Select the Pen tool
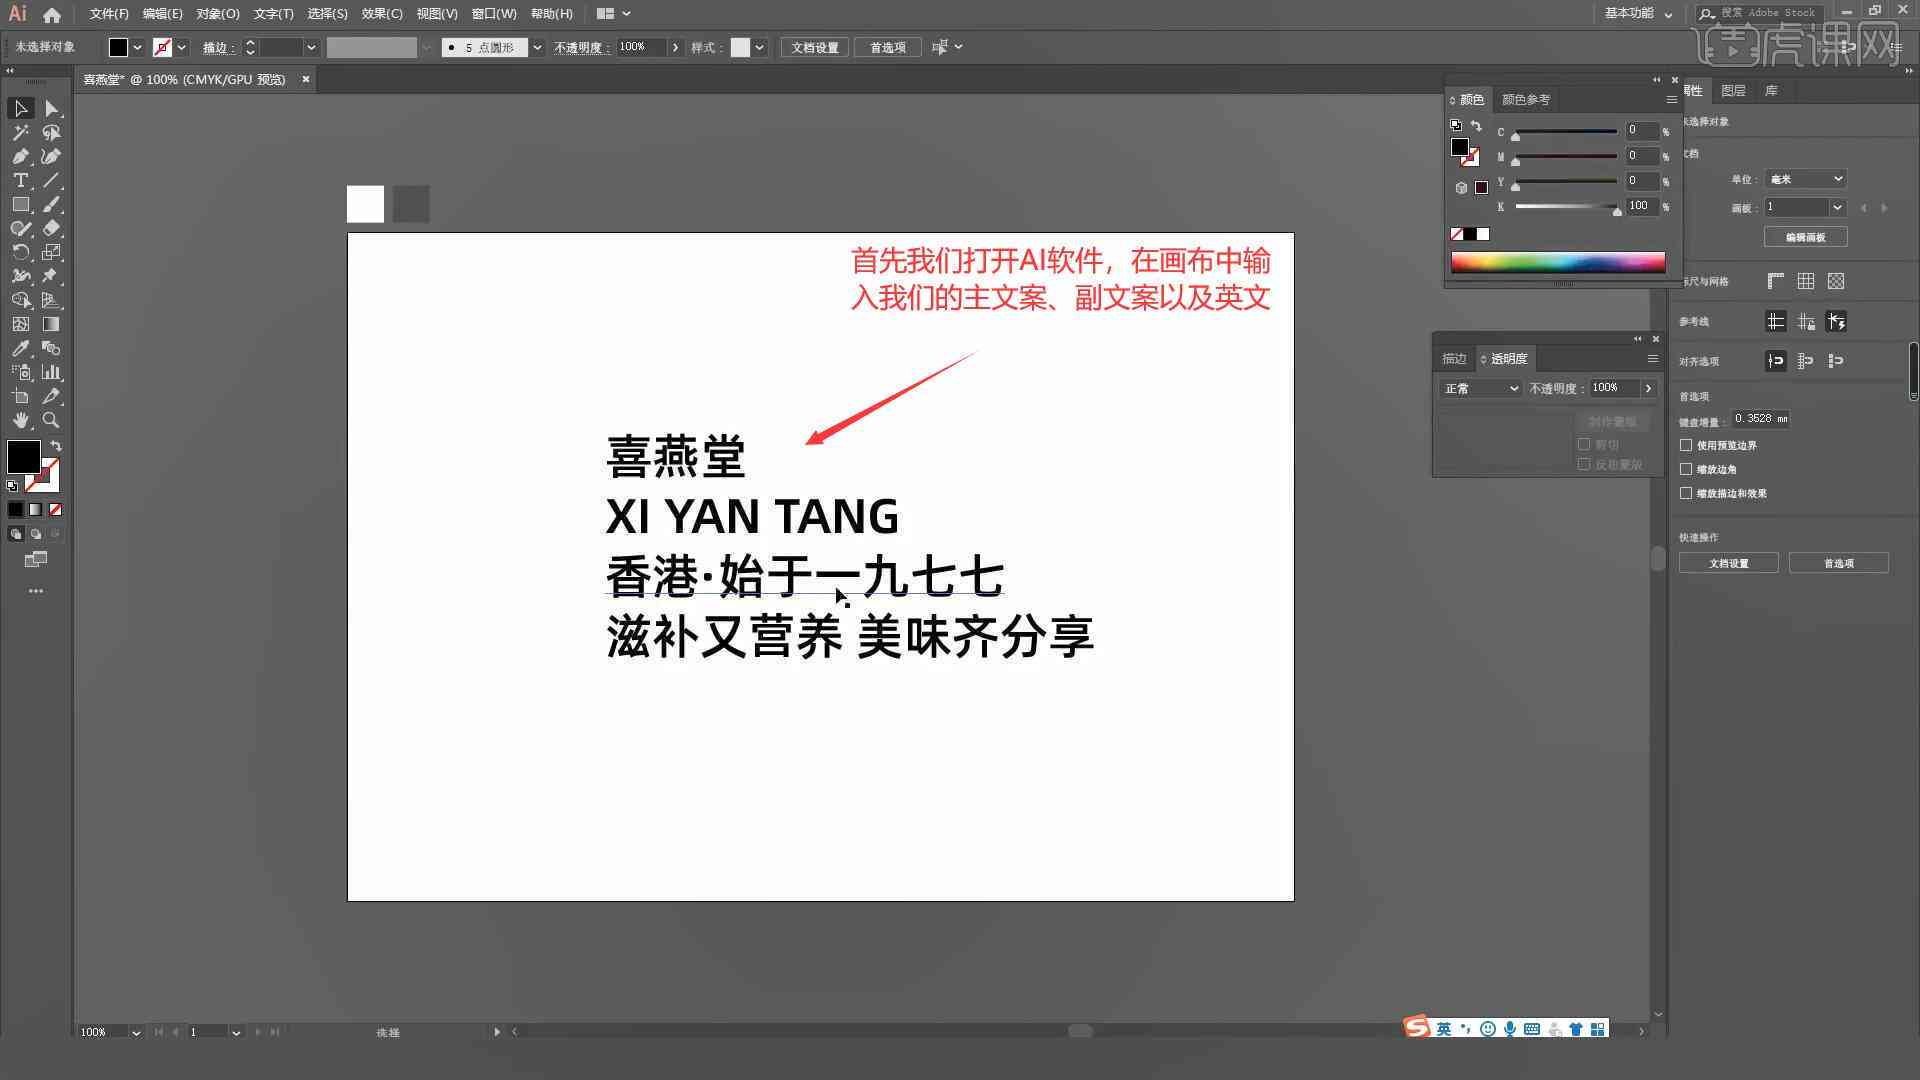The width and height of the screenshot is (1920, 1080). (x=20, y=157)
